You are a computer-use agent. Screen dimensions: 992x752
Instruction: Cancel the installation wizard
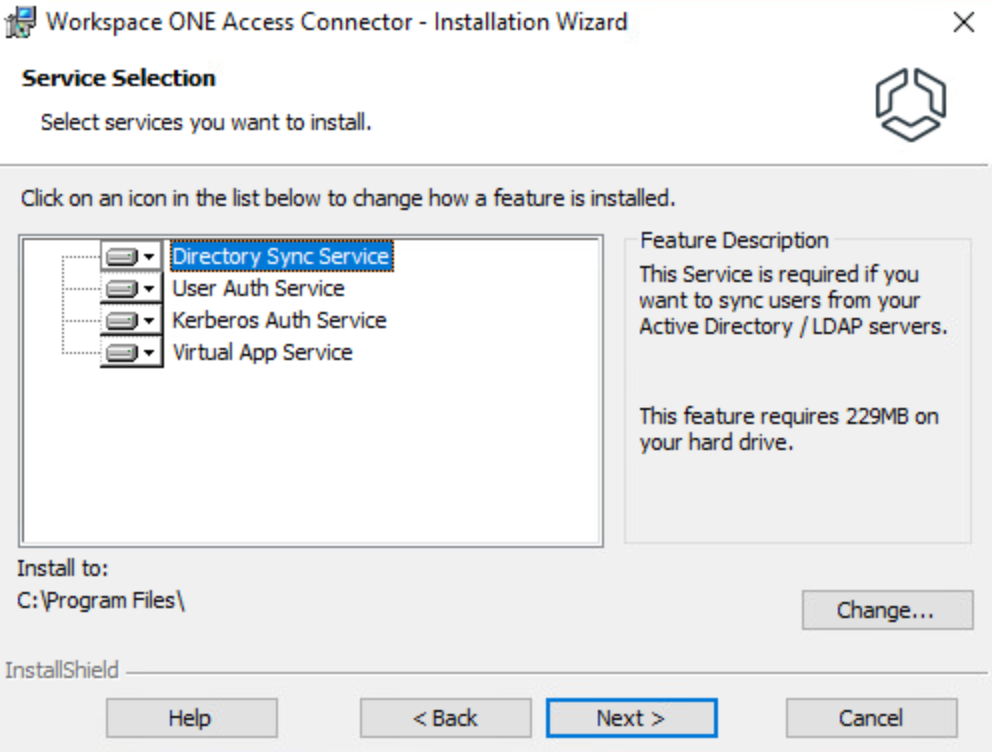[871, 718]
